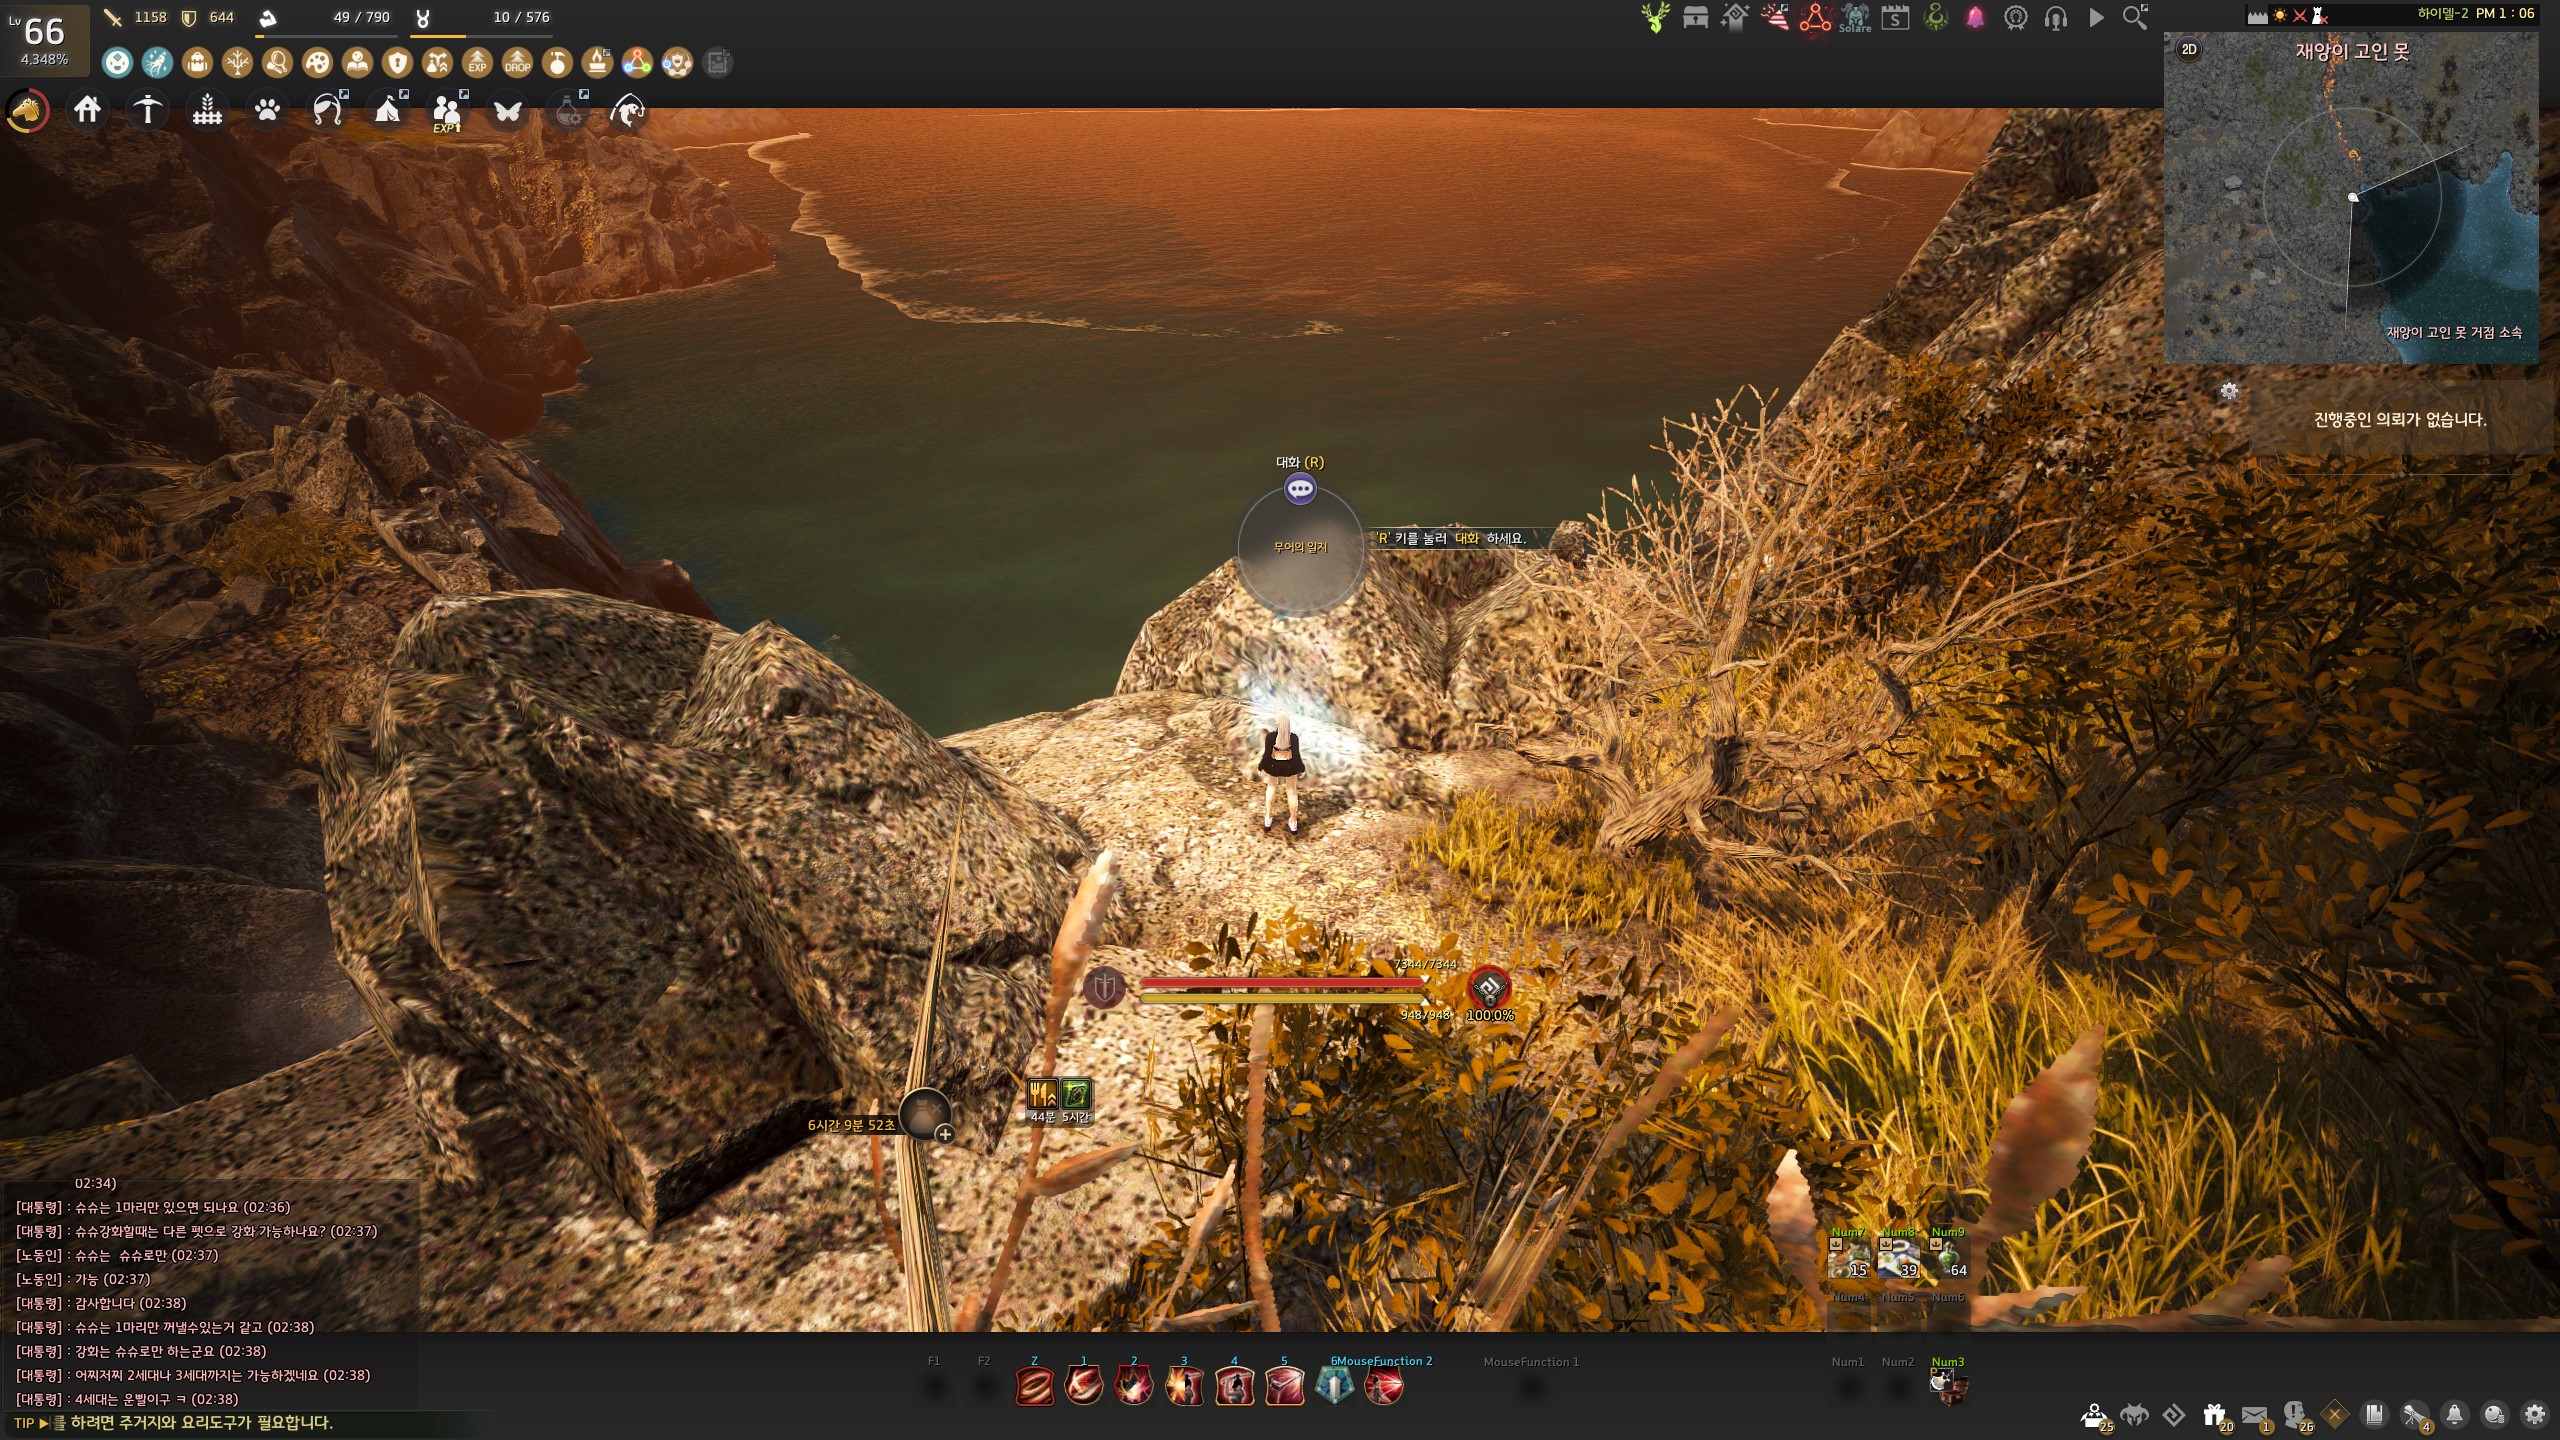Viewport: 2560px width, 1440px height.
Task: Click the 하이델-2 server name
Action: click(x=2442, y=13)
